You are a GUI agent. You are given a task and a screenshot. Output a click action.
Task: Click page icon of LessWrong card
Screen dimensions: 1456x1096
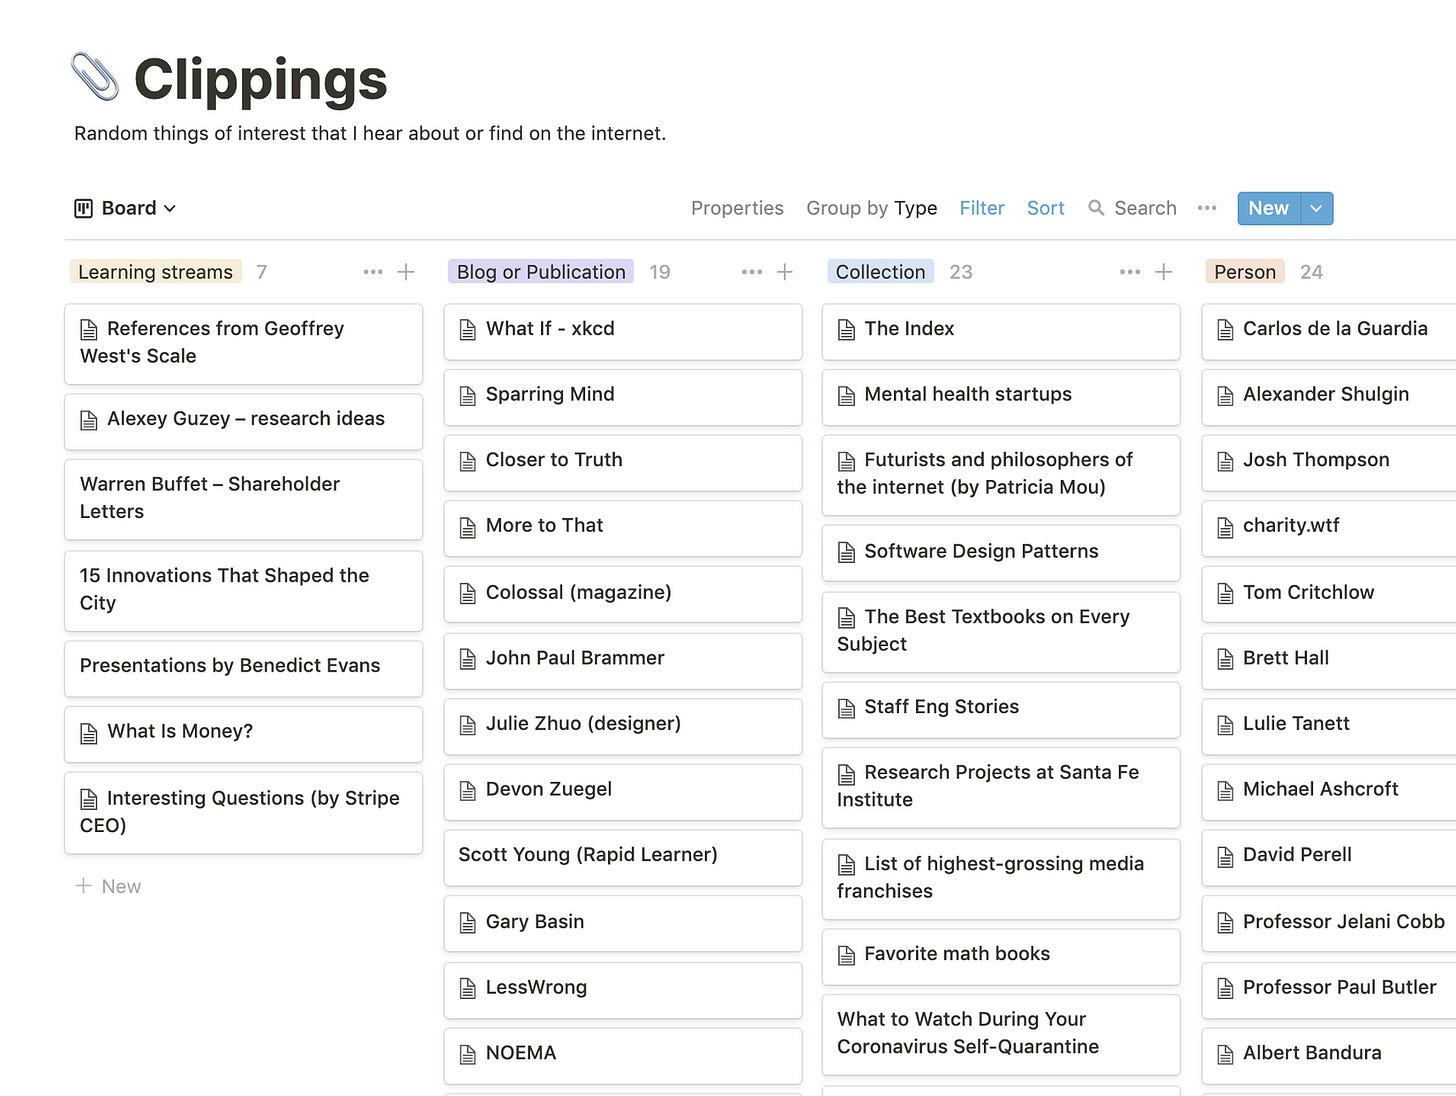pos(467,989)
